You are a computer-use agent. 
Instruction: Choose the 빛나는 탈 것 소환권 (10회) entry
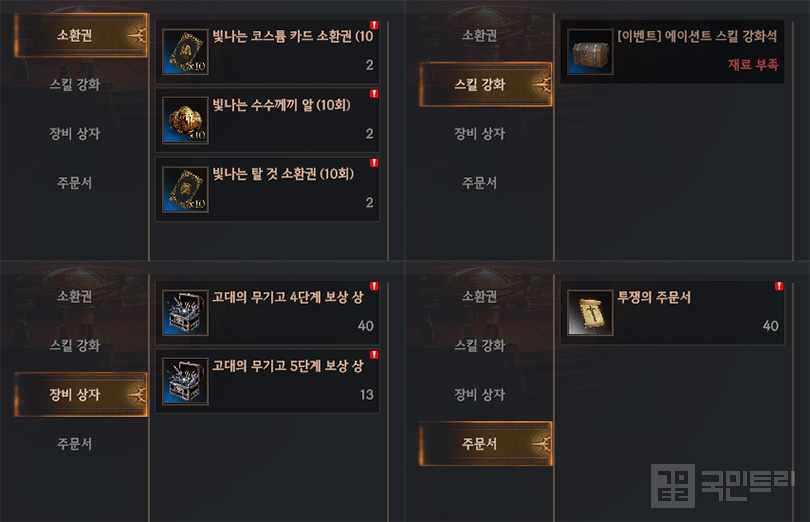coord(268,189)
